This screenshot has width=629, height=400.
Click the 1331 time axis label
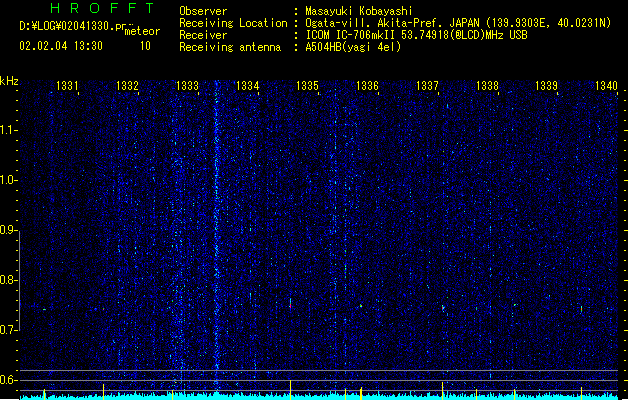67,85
